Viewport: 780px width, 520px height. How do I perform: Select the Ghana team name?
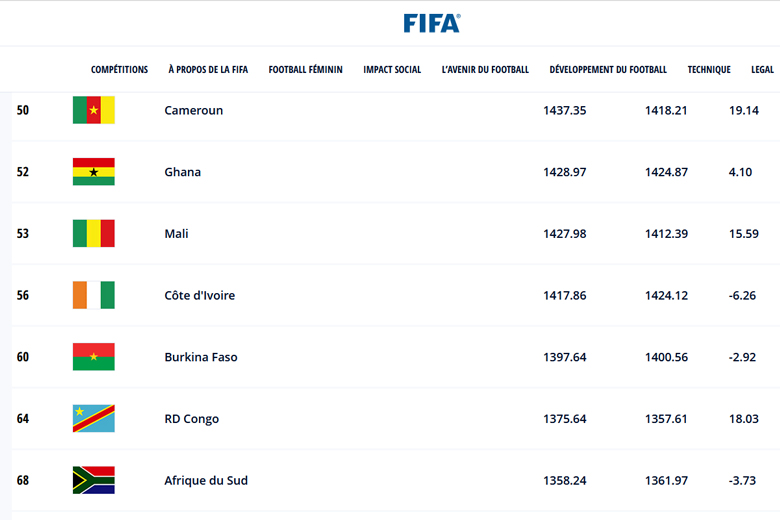[183, 172]
